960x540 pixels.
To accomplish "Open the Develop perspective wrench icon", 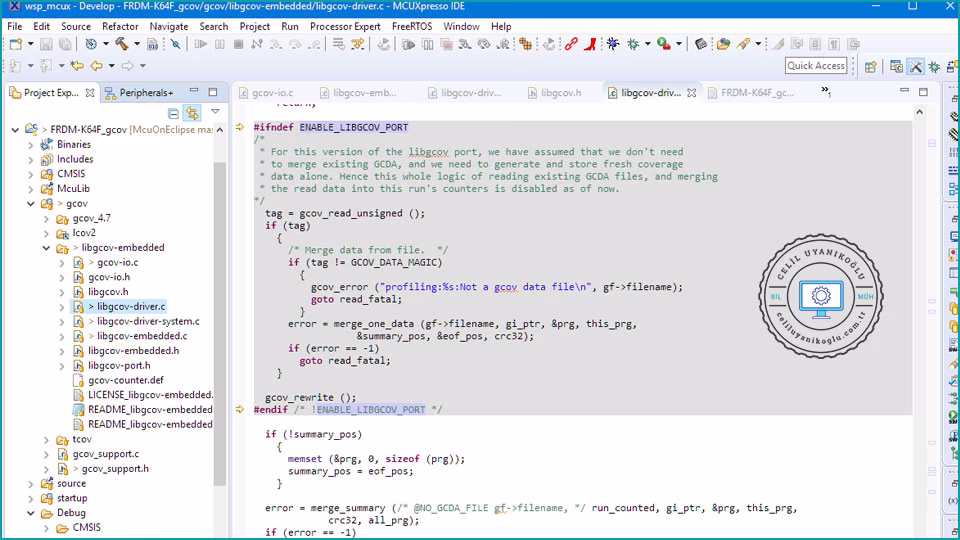I will 915,66.
